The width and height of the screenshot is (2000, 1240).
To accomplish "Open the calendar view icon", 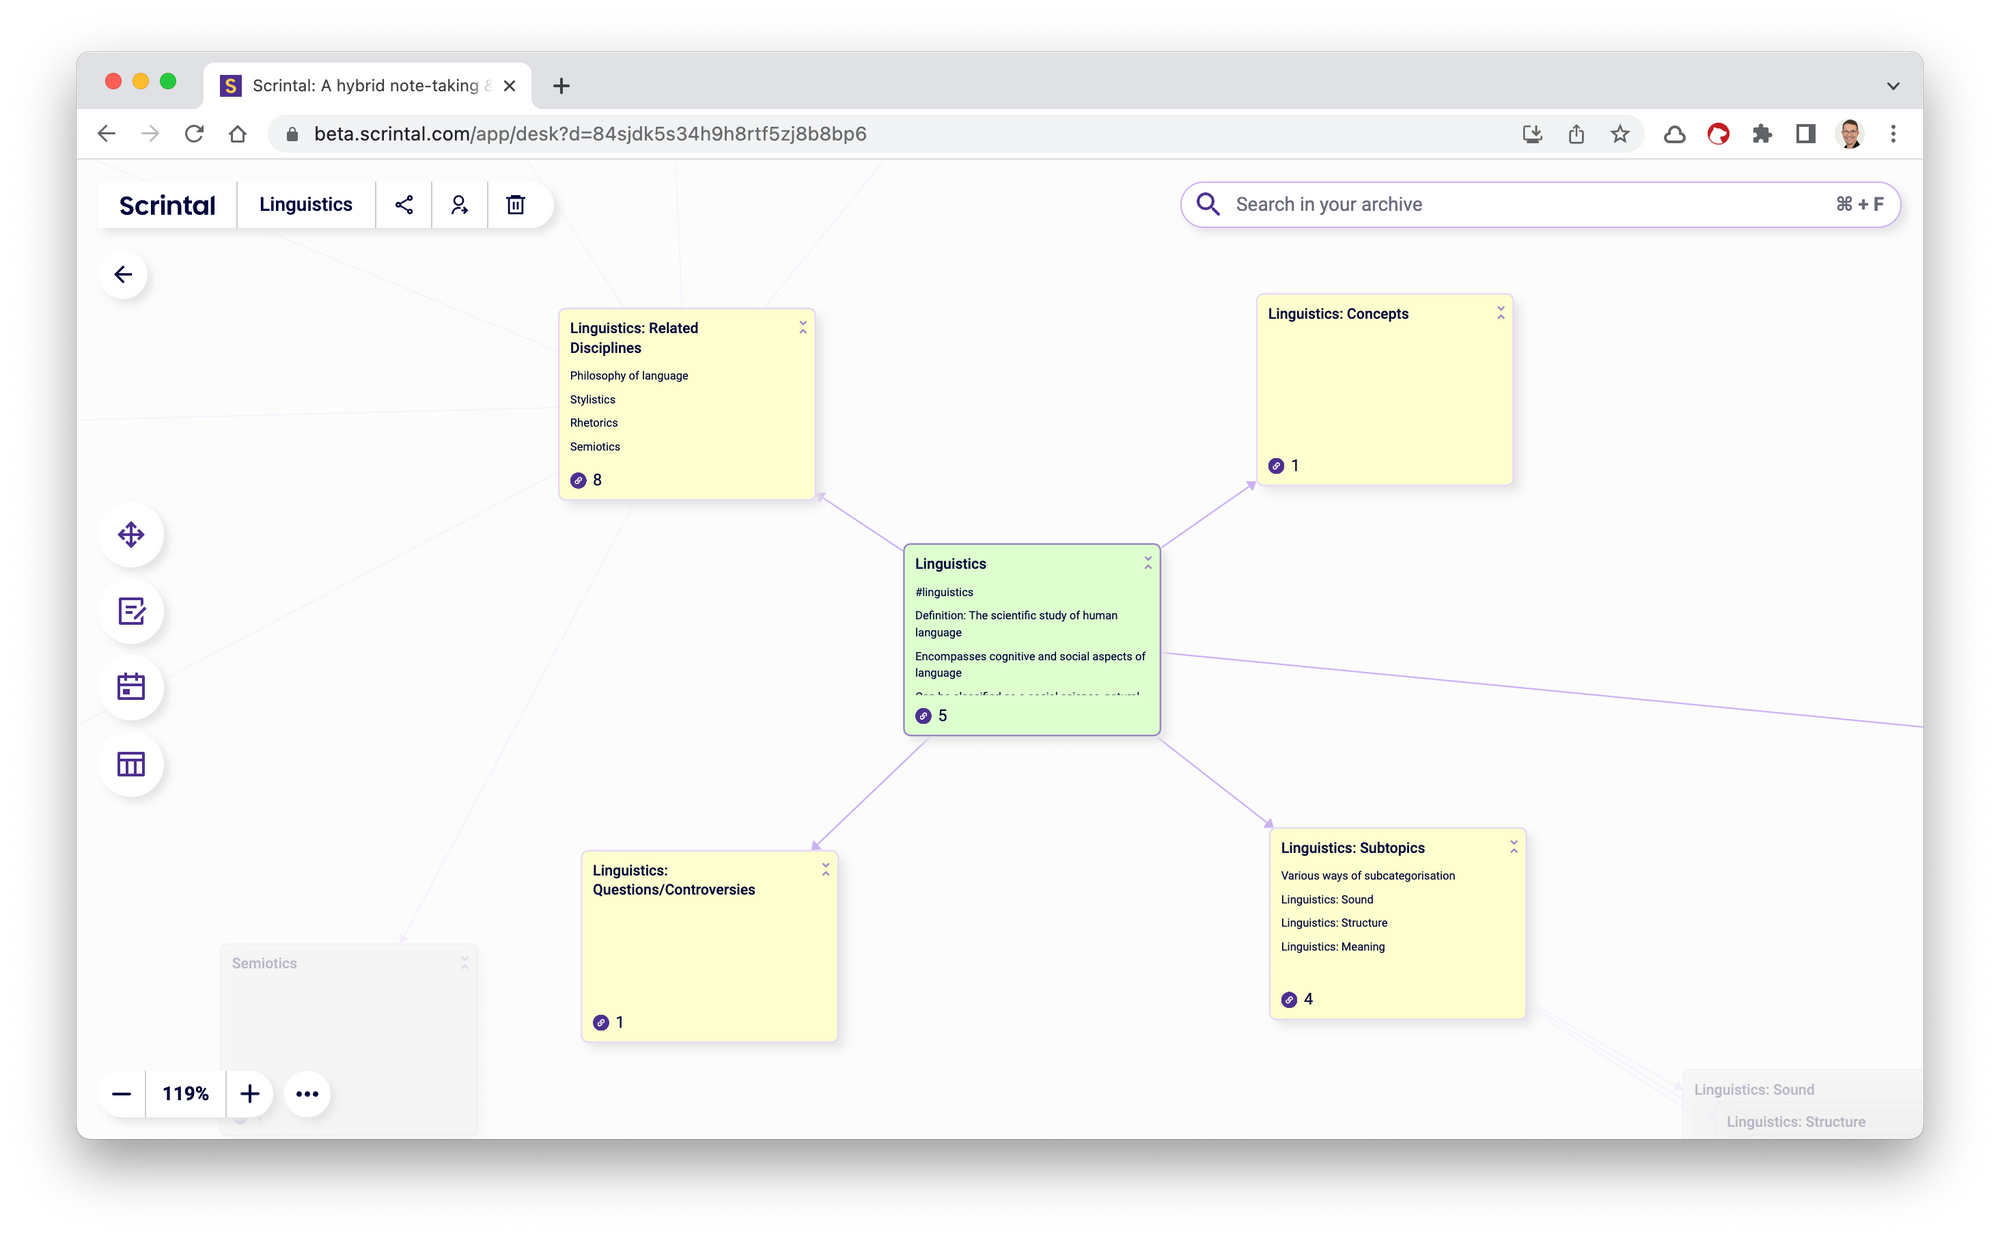I will coord(131,687).
